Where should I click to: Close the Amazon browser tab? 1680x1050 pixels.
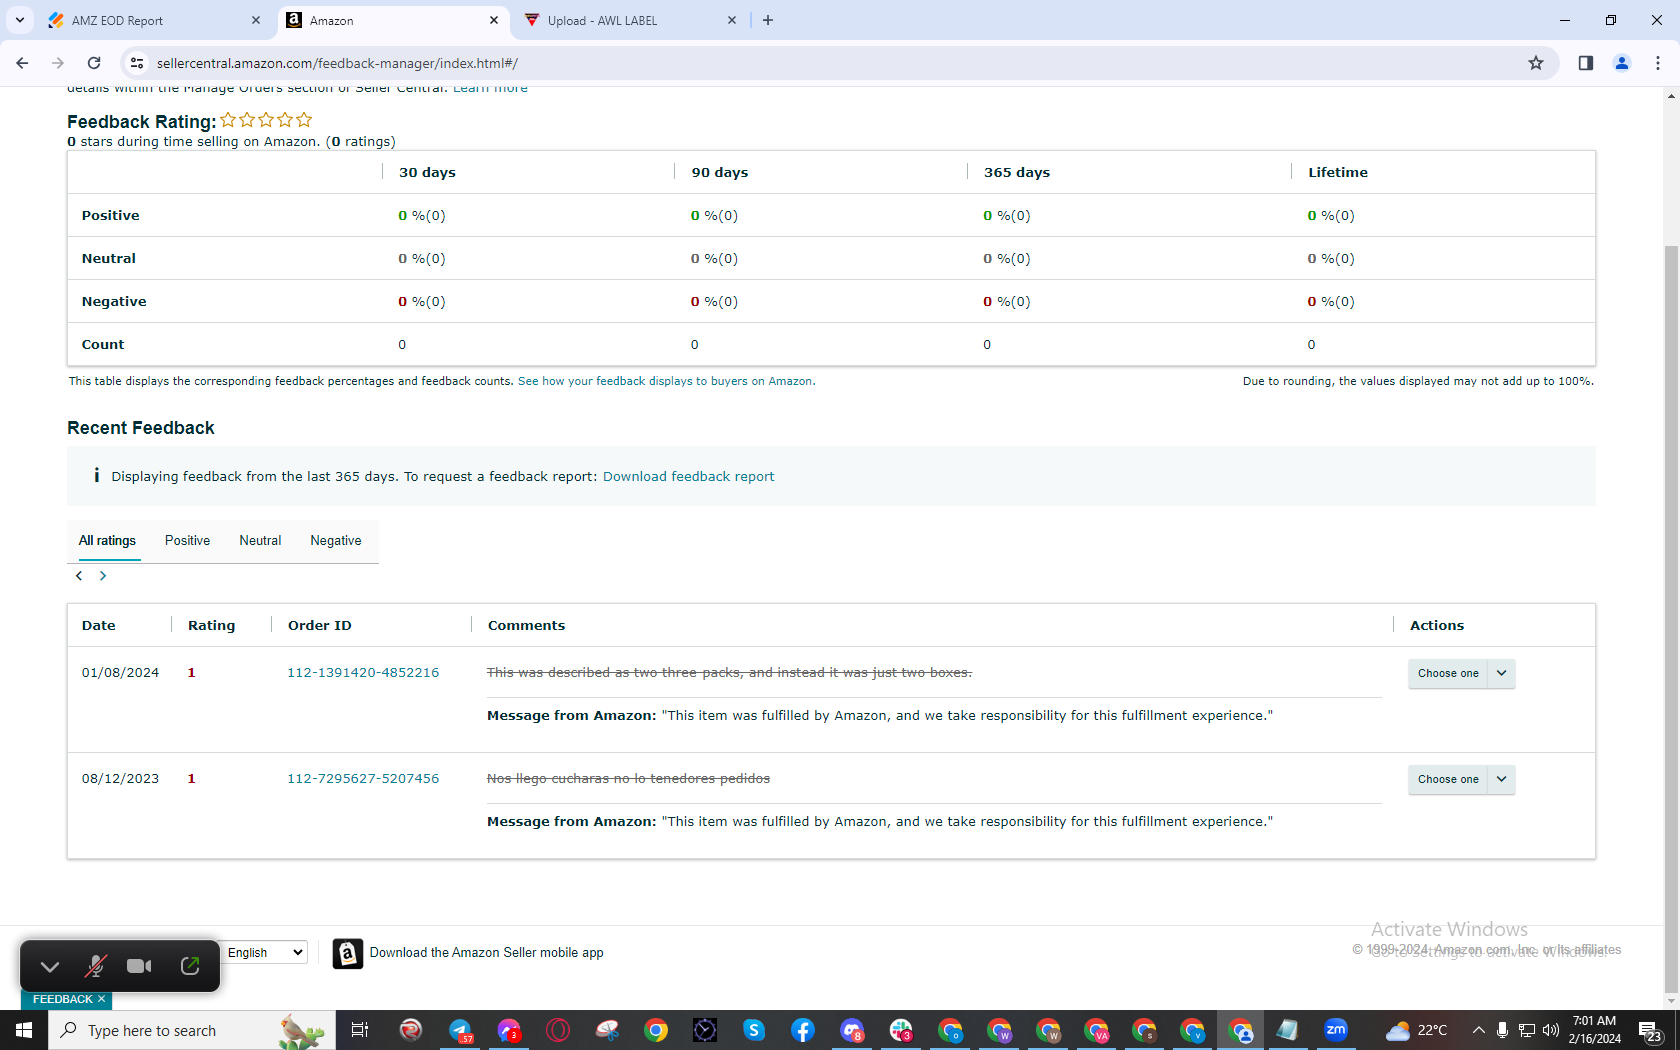pos(494,20)
